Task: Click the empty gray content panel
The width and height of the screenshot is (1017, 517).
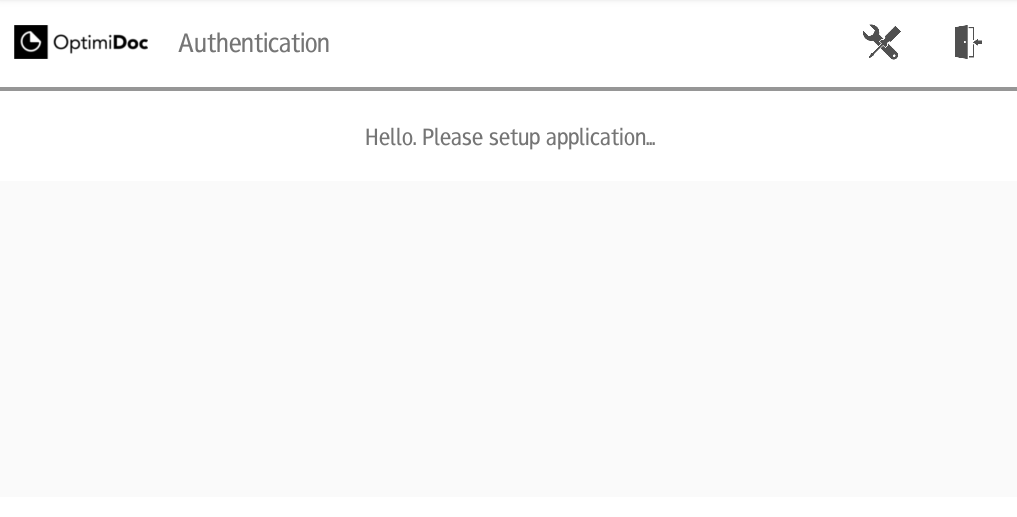Action: point(508,339)
